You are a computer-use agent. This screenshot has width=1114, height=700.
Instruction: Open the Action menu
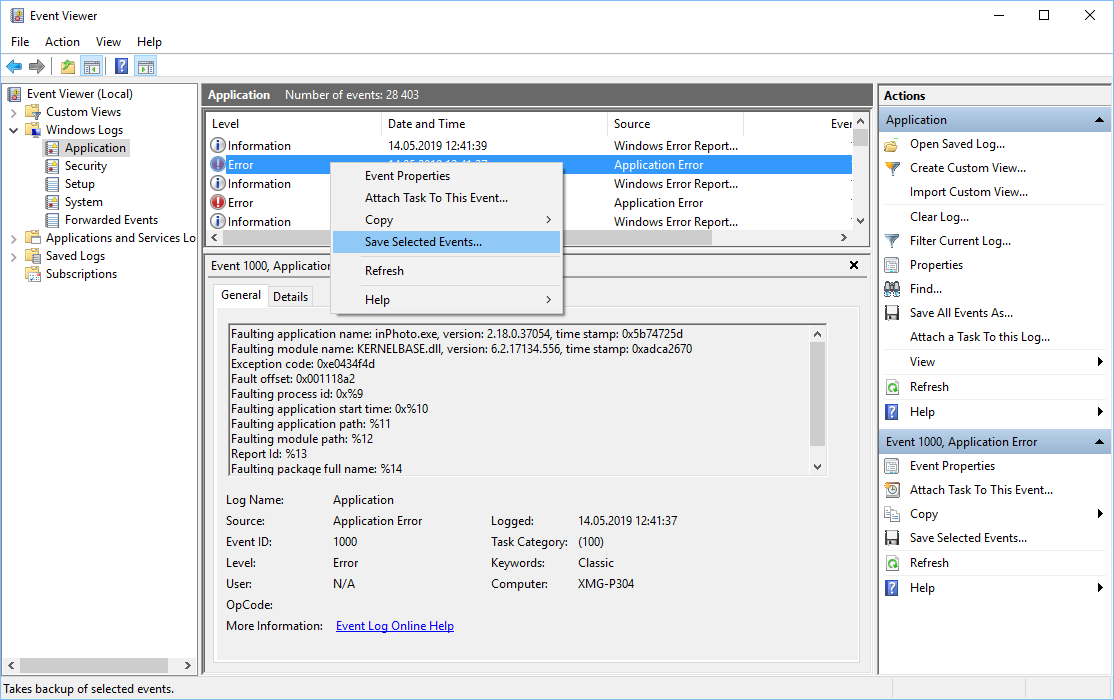click(62, 42)
